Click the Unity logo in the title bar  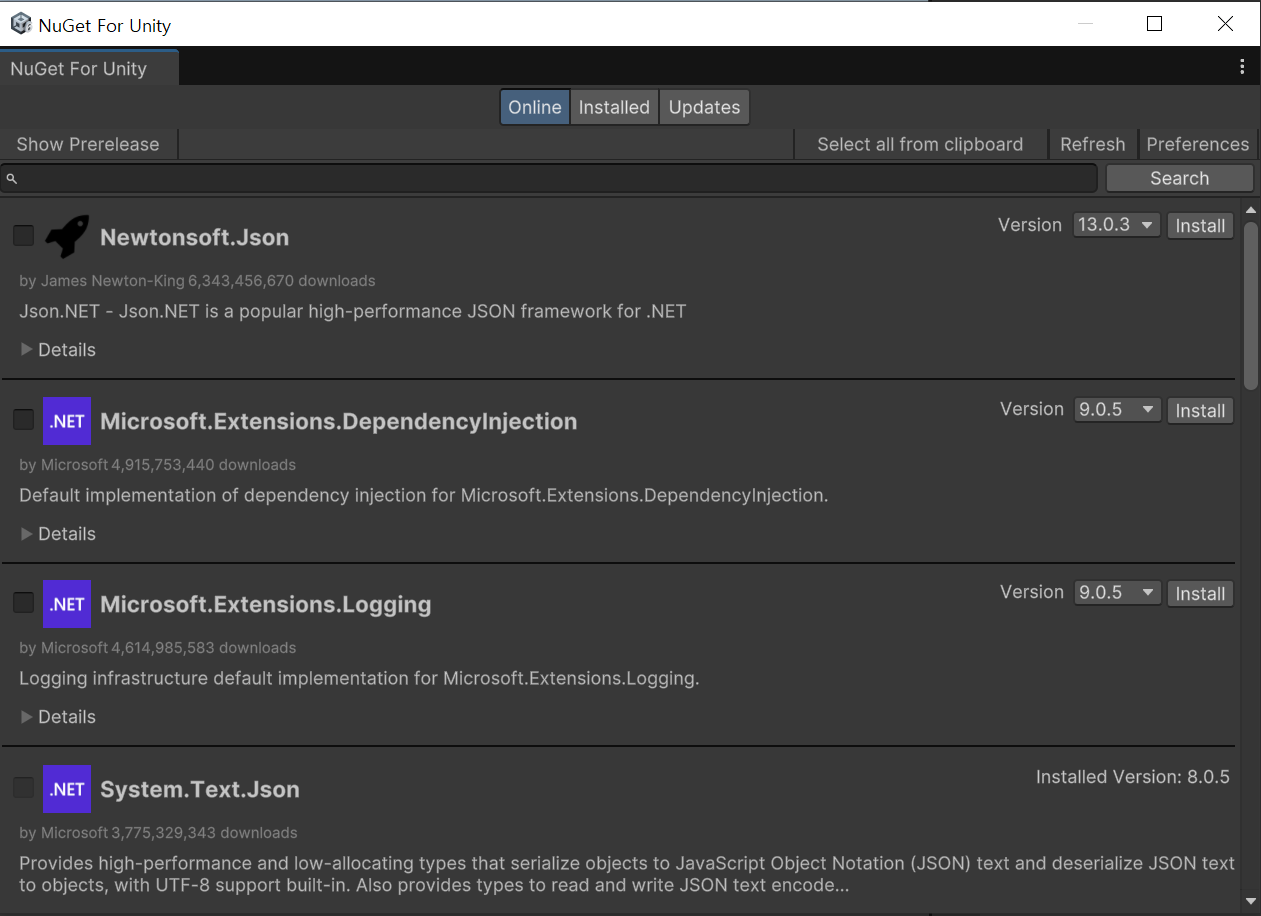pos(21,24)
